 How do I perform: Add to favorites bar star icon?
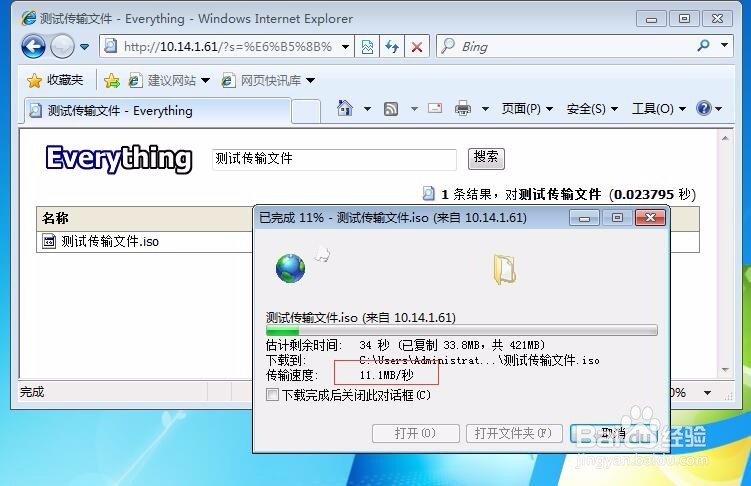(112, 80)
